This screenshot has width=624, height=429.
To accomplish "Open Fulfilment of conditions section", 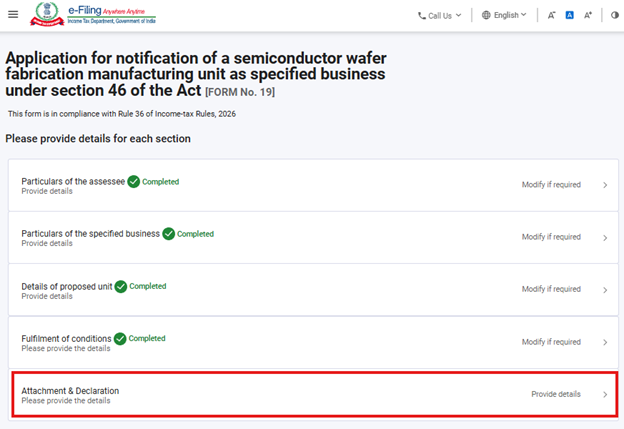I will click(x=68, y=338).
